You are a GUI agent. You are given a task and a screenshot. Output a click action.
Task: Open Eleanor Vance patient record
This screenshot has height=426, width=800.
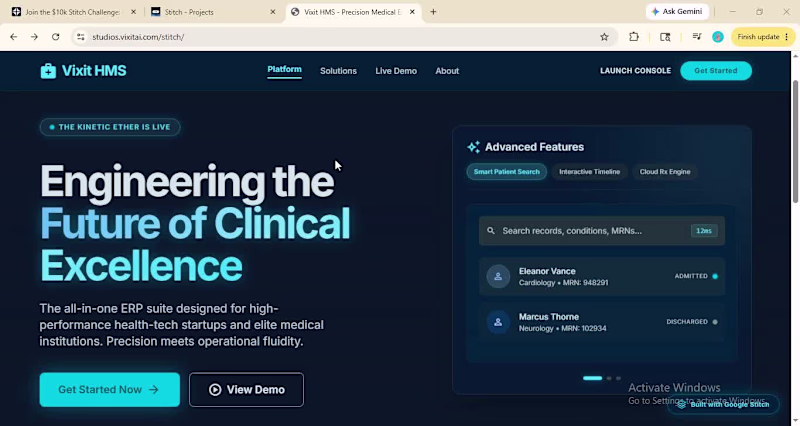602,277
